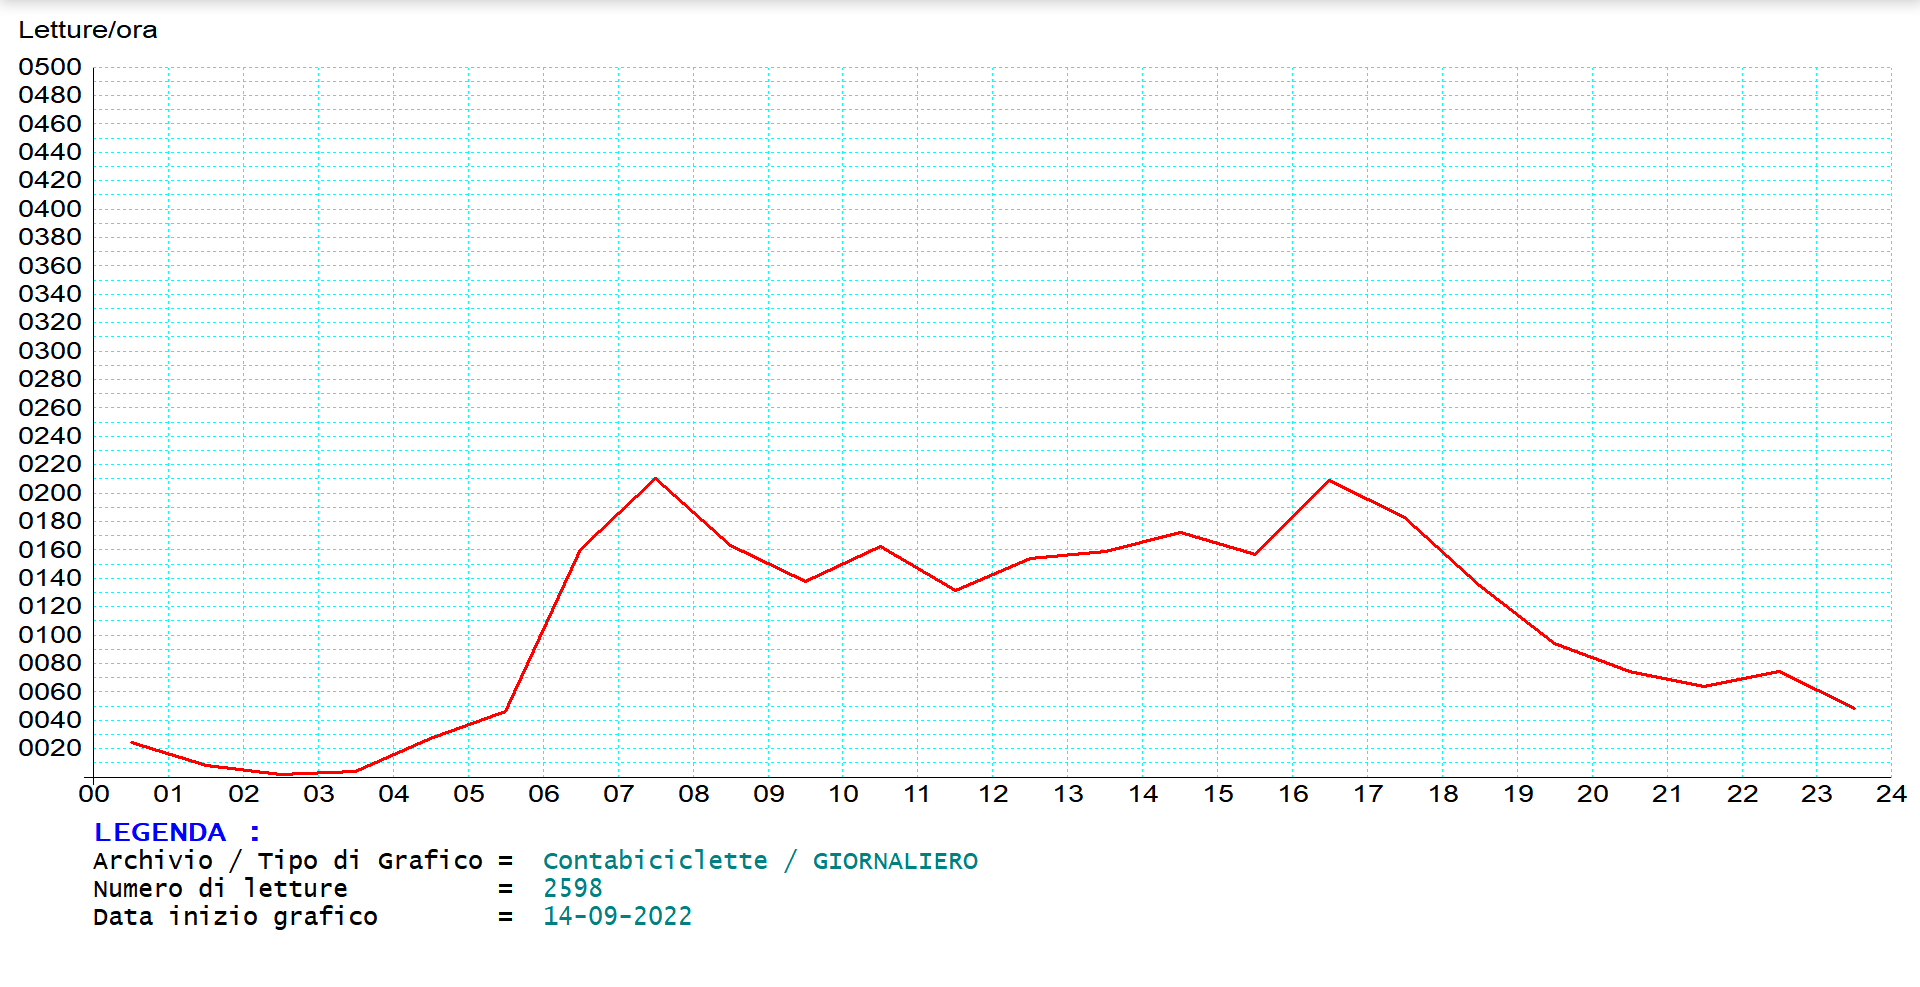Click the y-axis label '0500'
1920x987 pixels.
[50, 67]
